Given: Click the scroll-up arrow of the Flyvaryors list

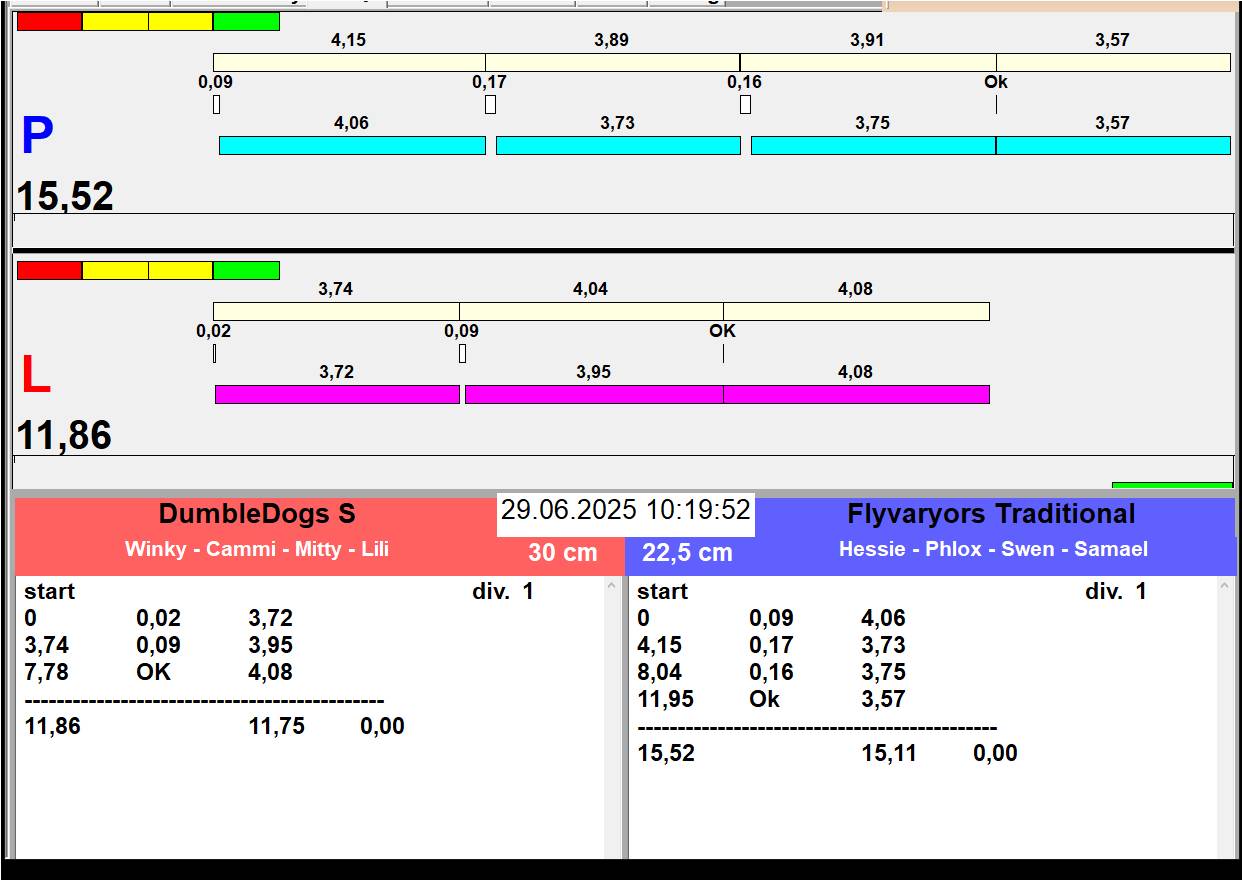Looking at the screenshot, I should point(1225,588).
